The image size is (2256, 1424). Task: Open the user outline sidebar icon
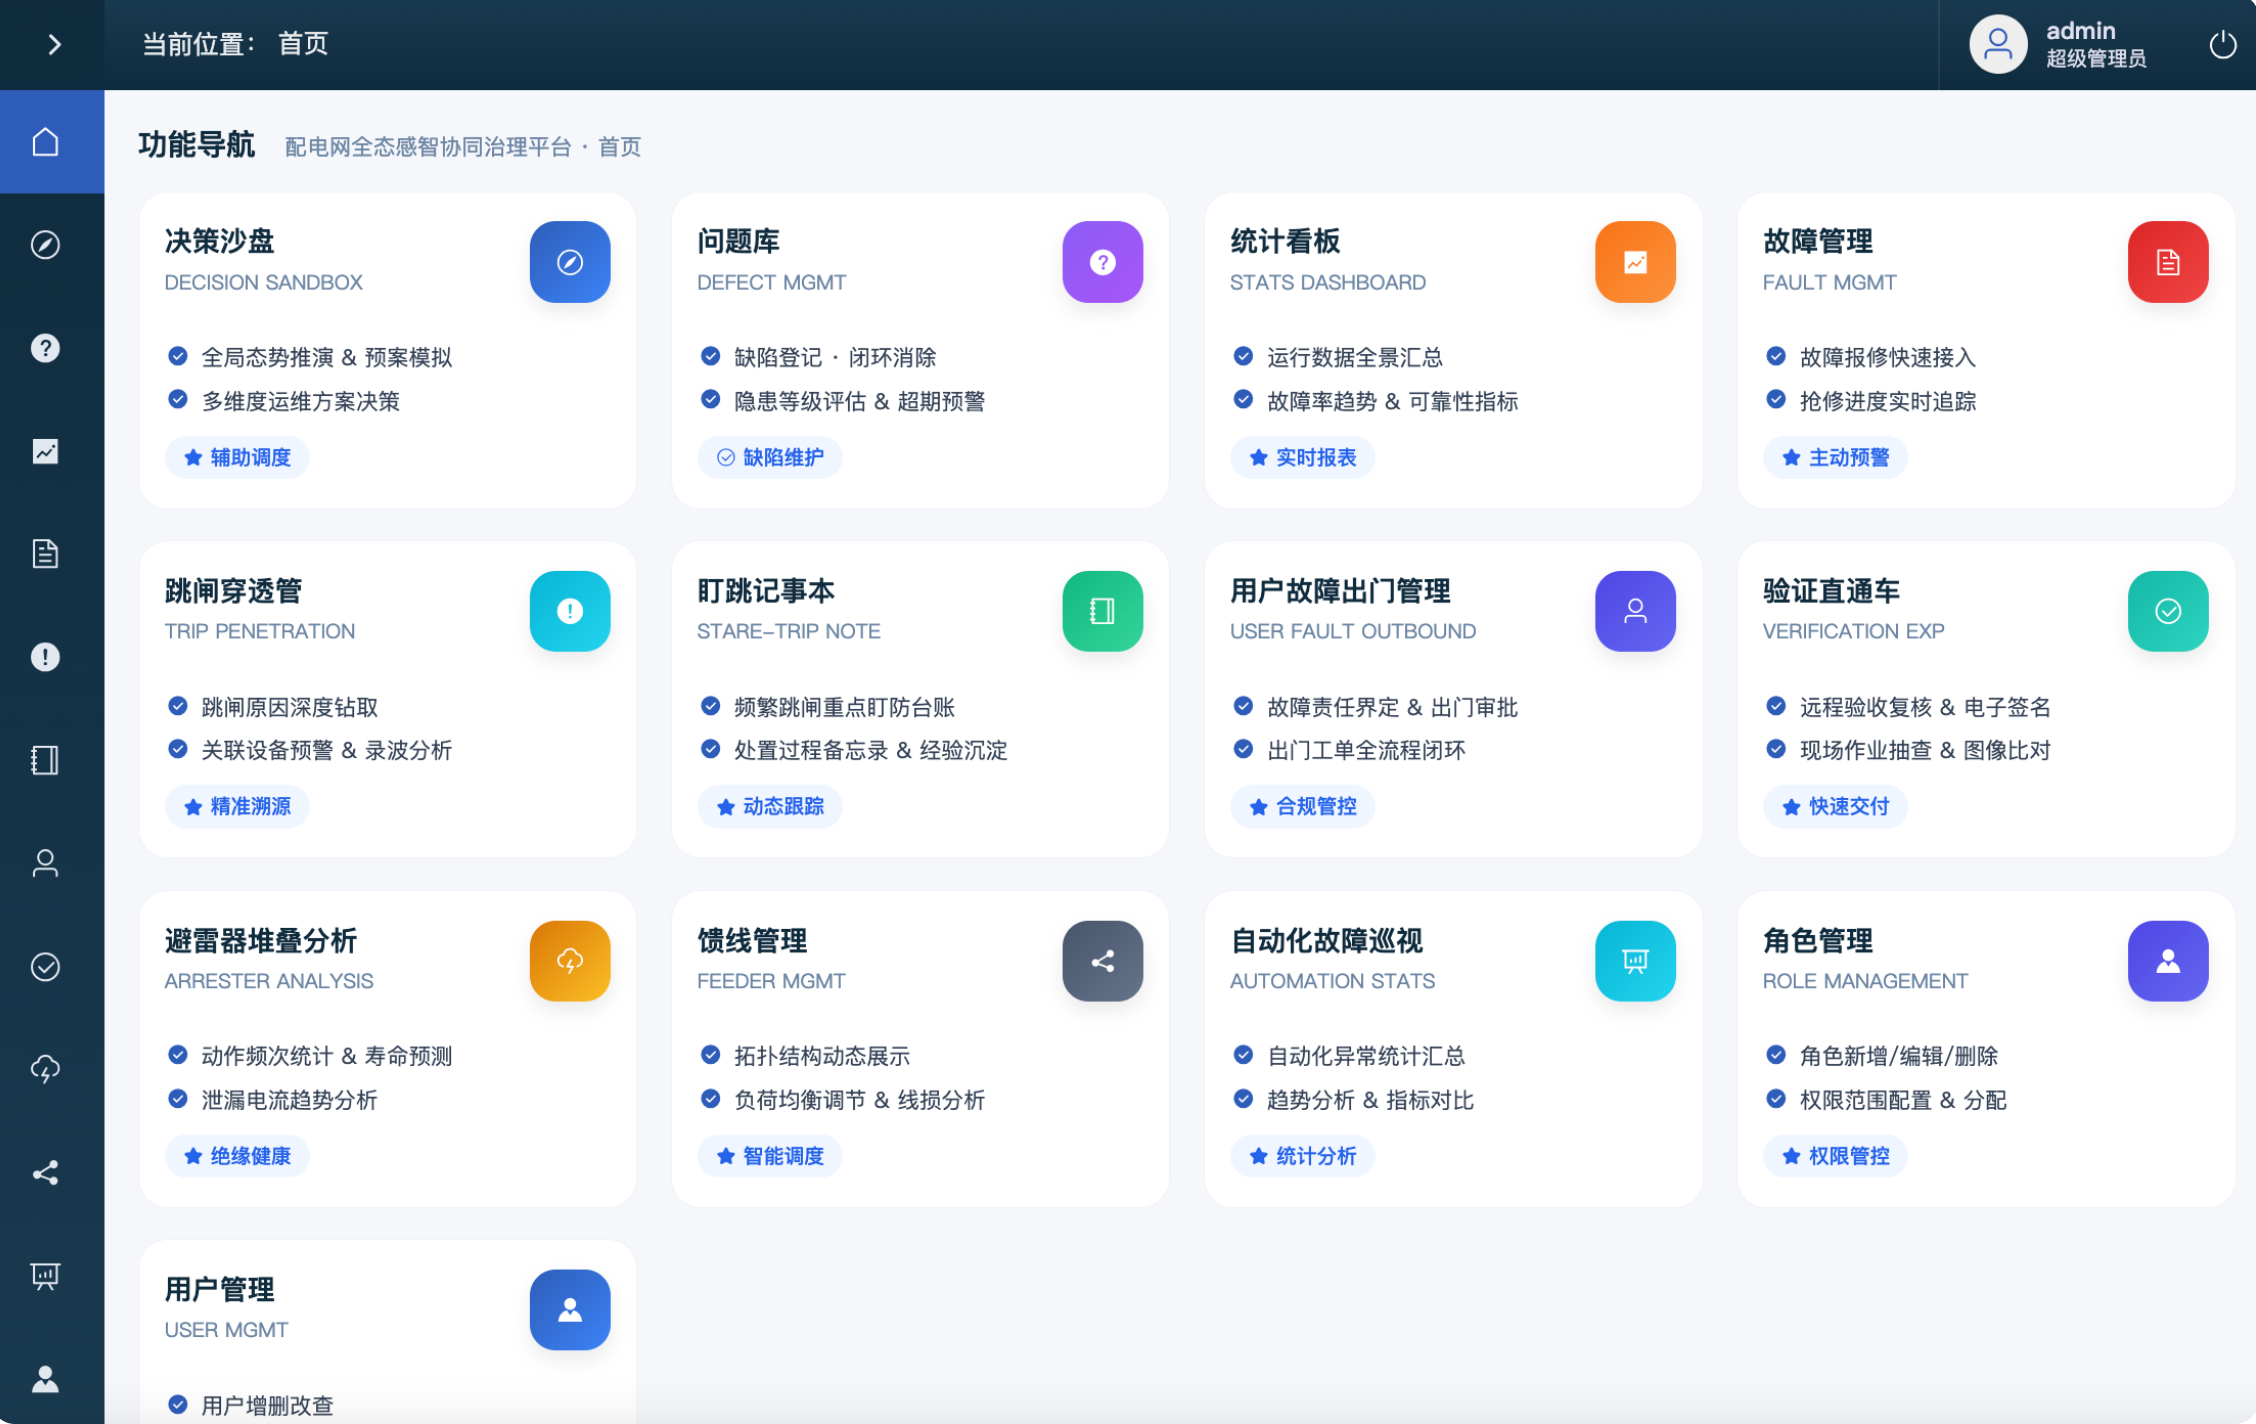click(45, 863)
